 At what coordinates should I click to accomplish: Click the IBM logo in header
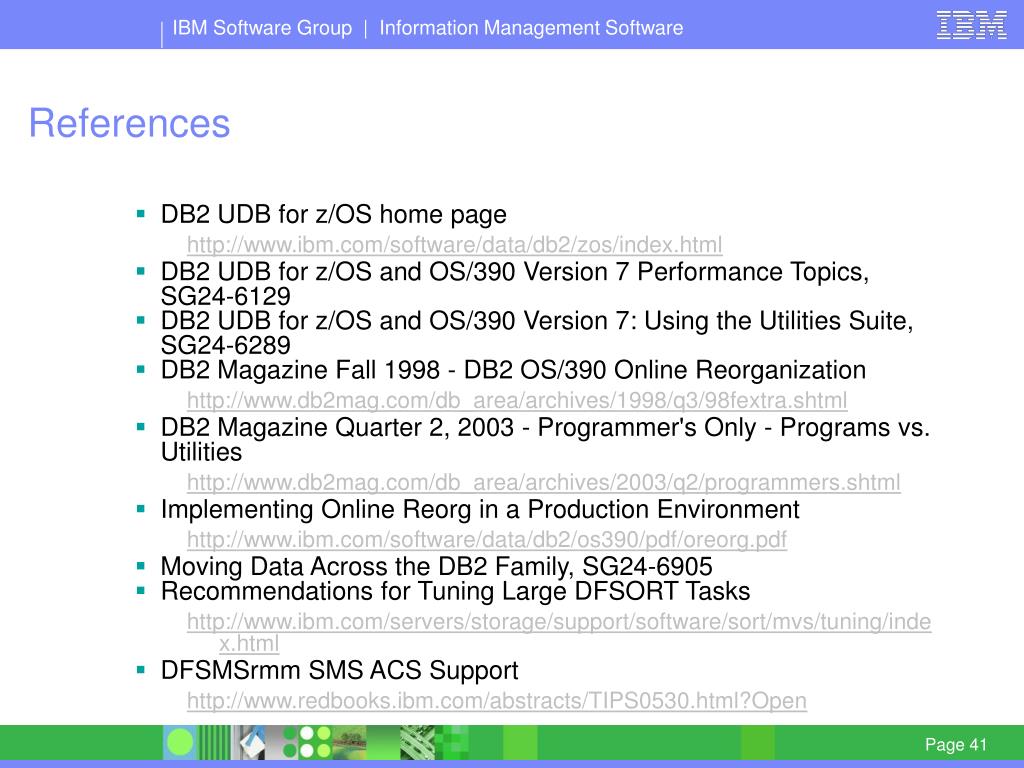pos(971,25)
